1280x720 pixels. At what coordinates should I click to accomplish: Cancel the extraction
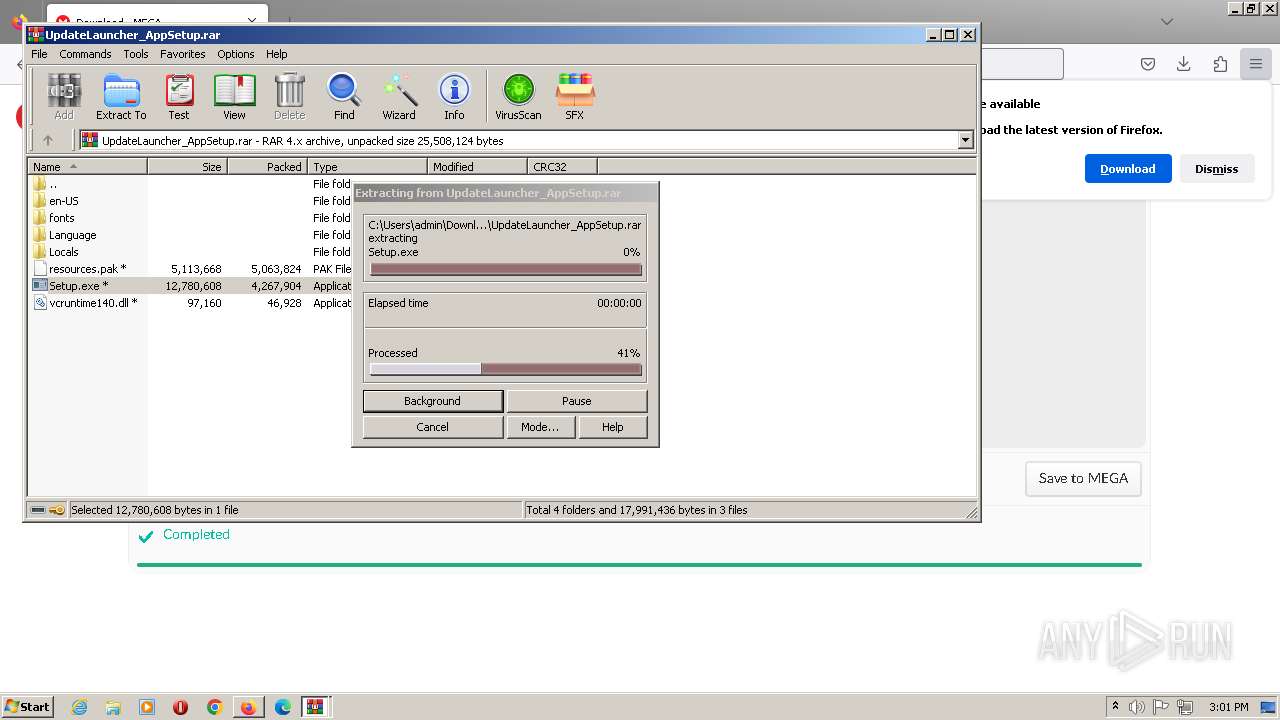(x=433, y=427)
